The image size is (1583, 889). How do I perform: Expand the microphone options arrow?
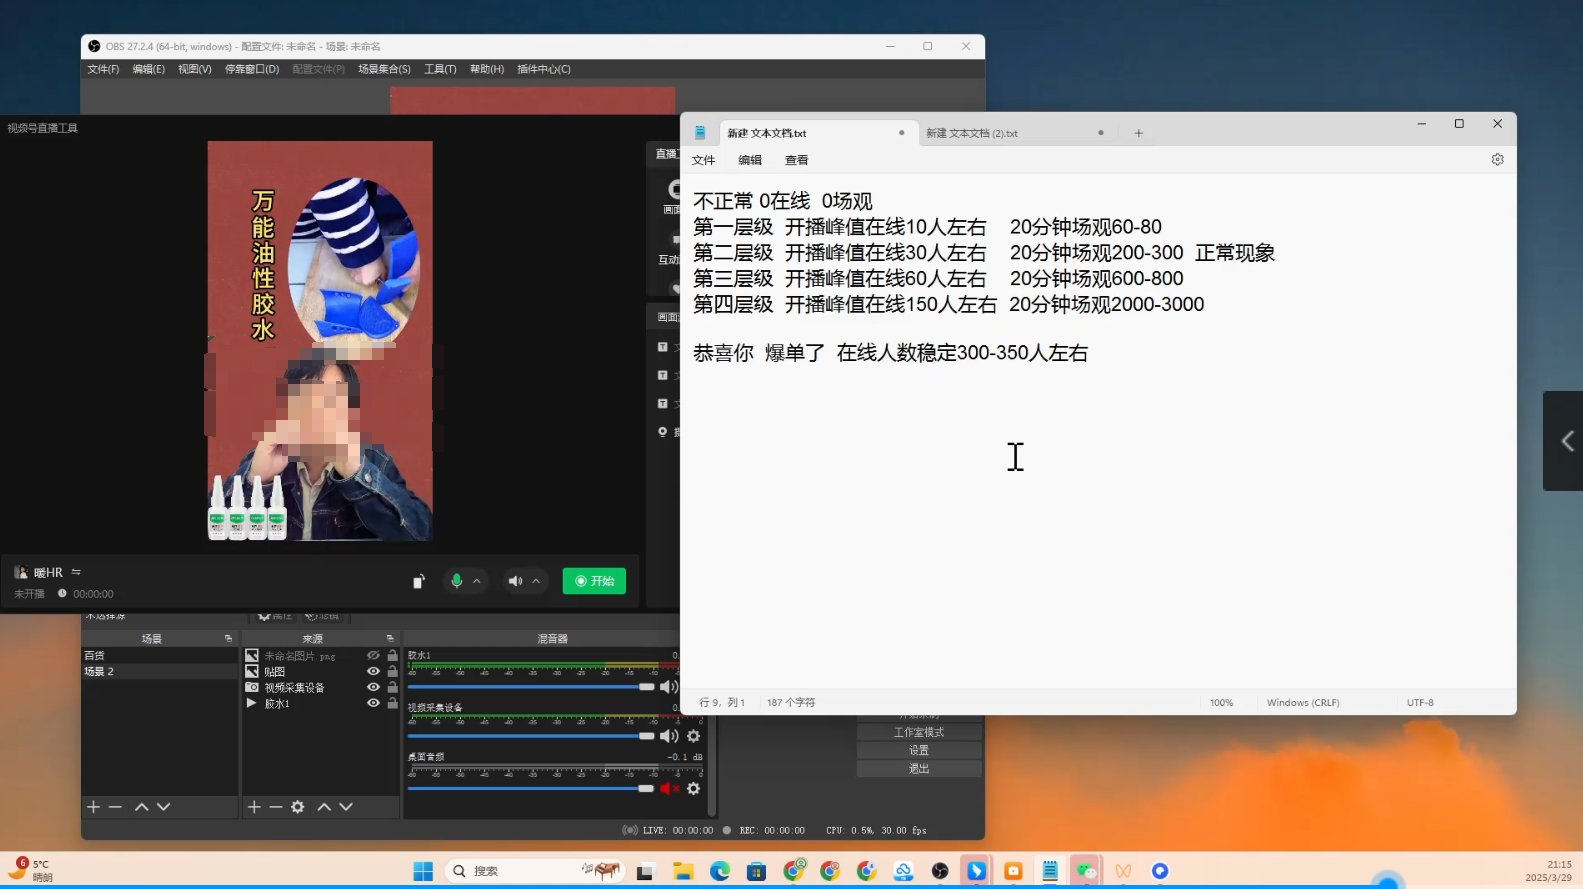point(477,581)
